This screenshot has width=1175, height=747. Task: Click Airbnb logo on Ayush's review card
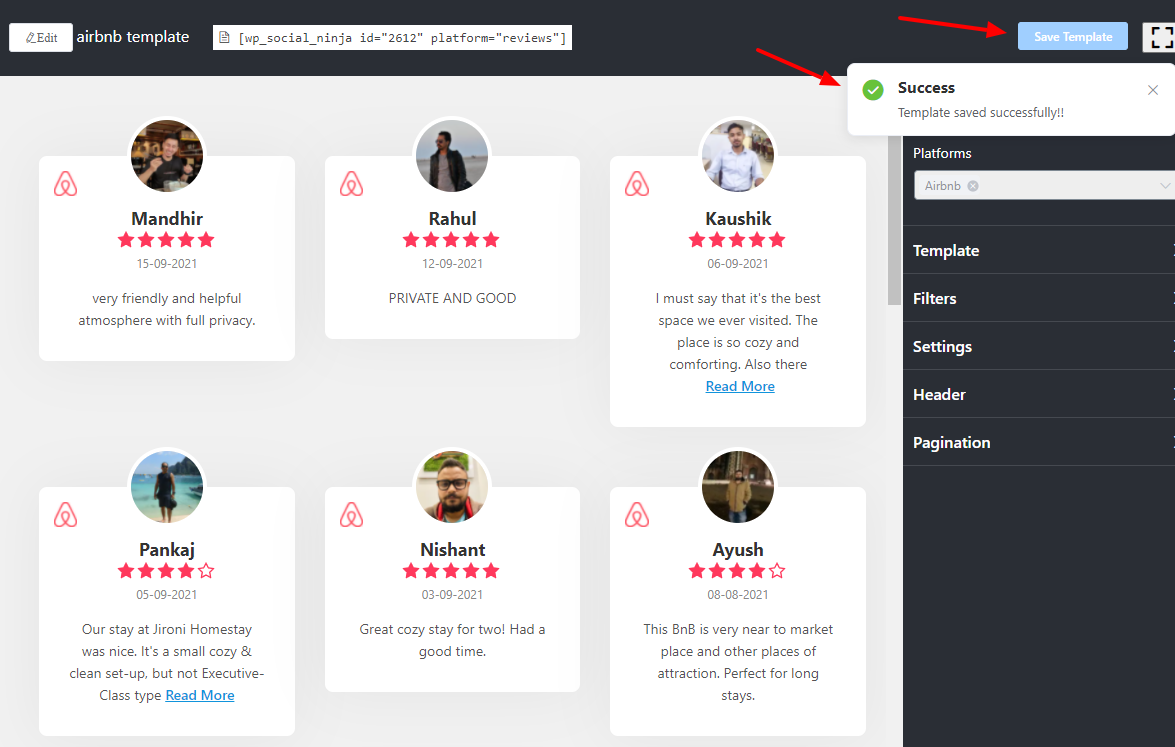tap(637, 515)
